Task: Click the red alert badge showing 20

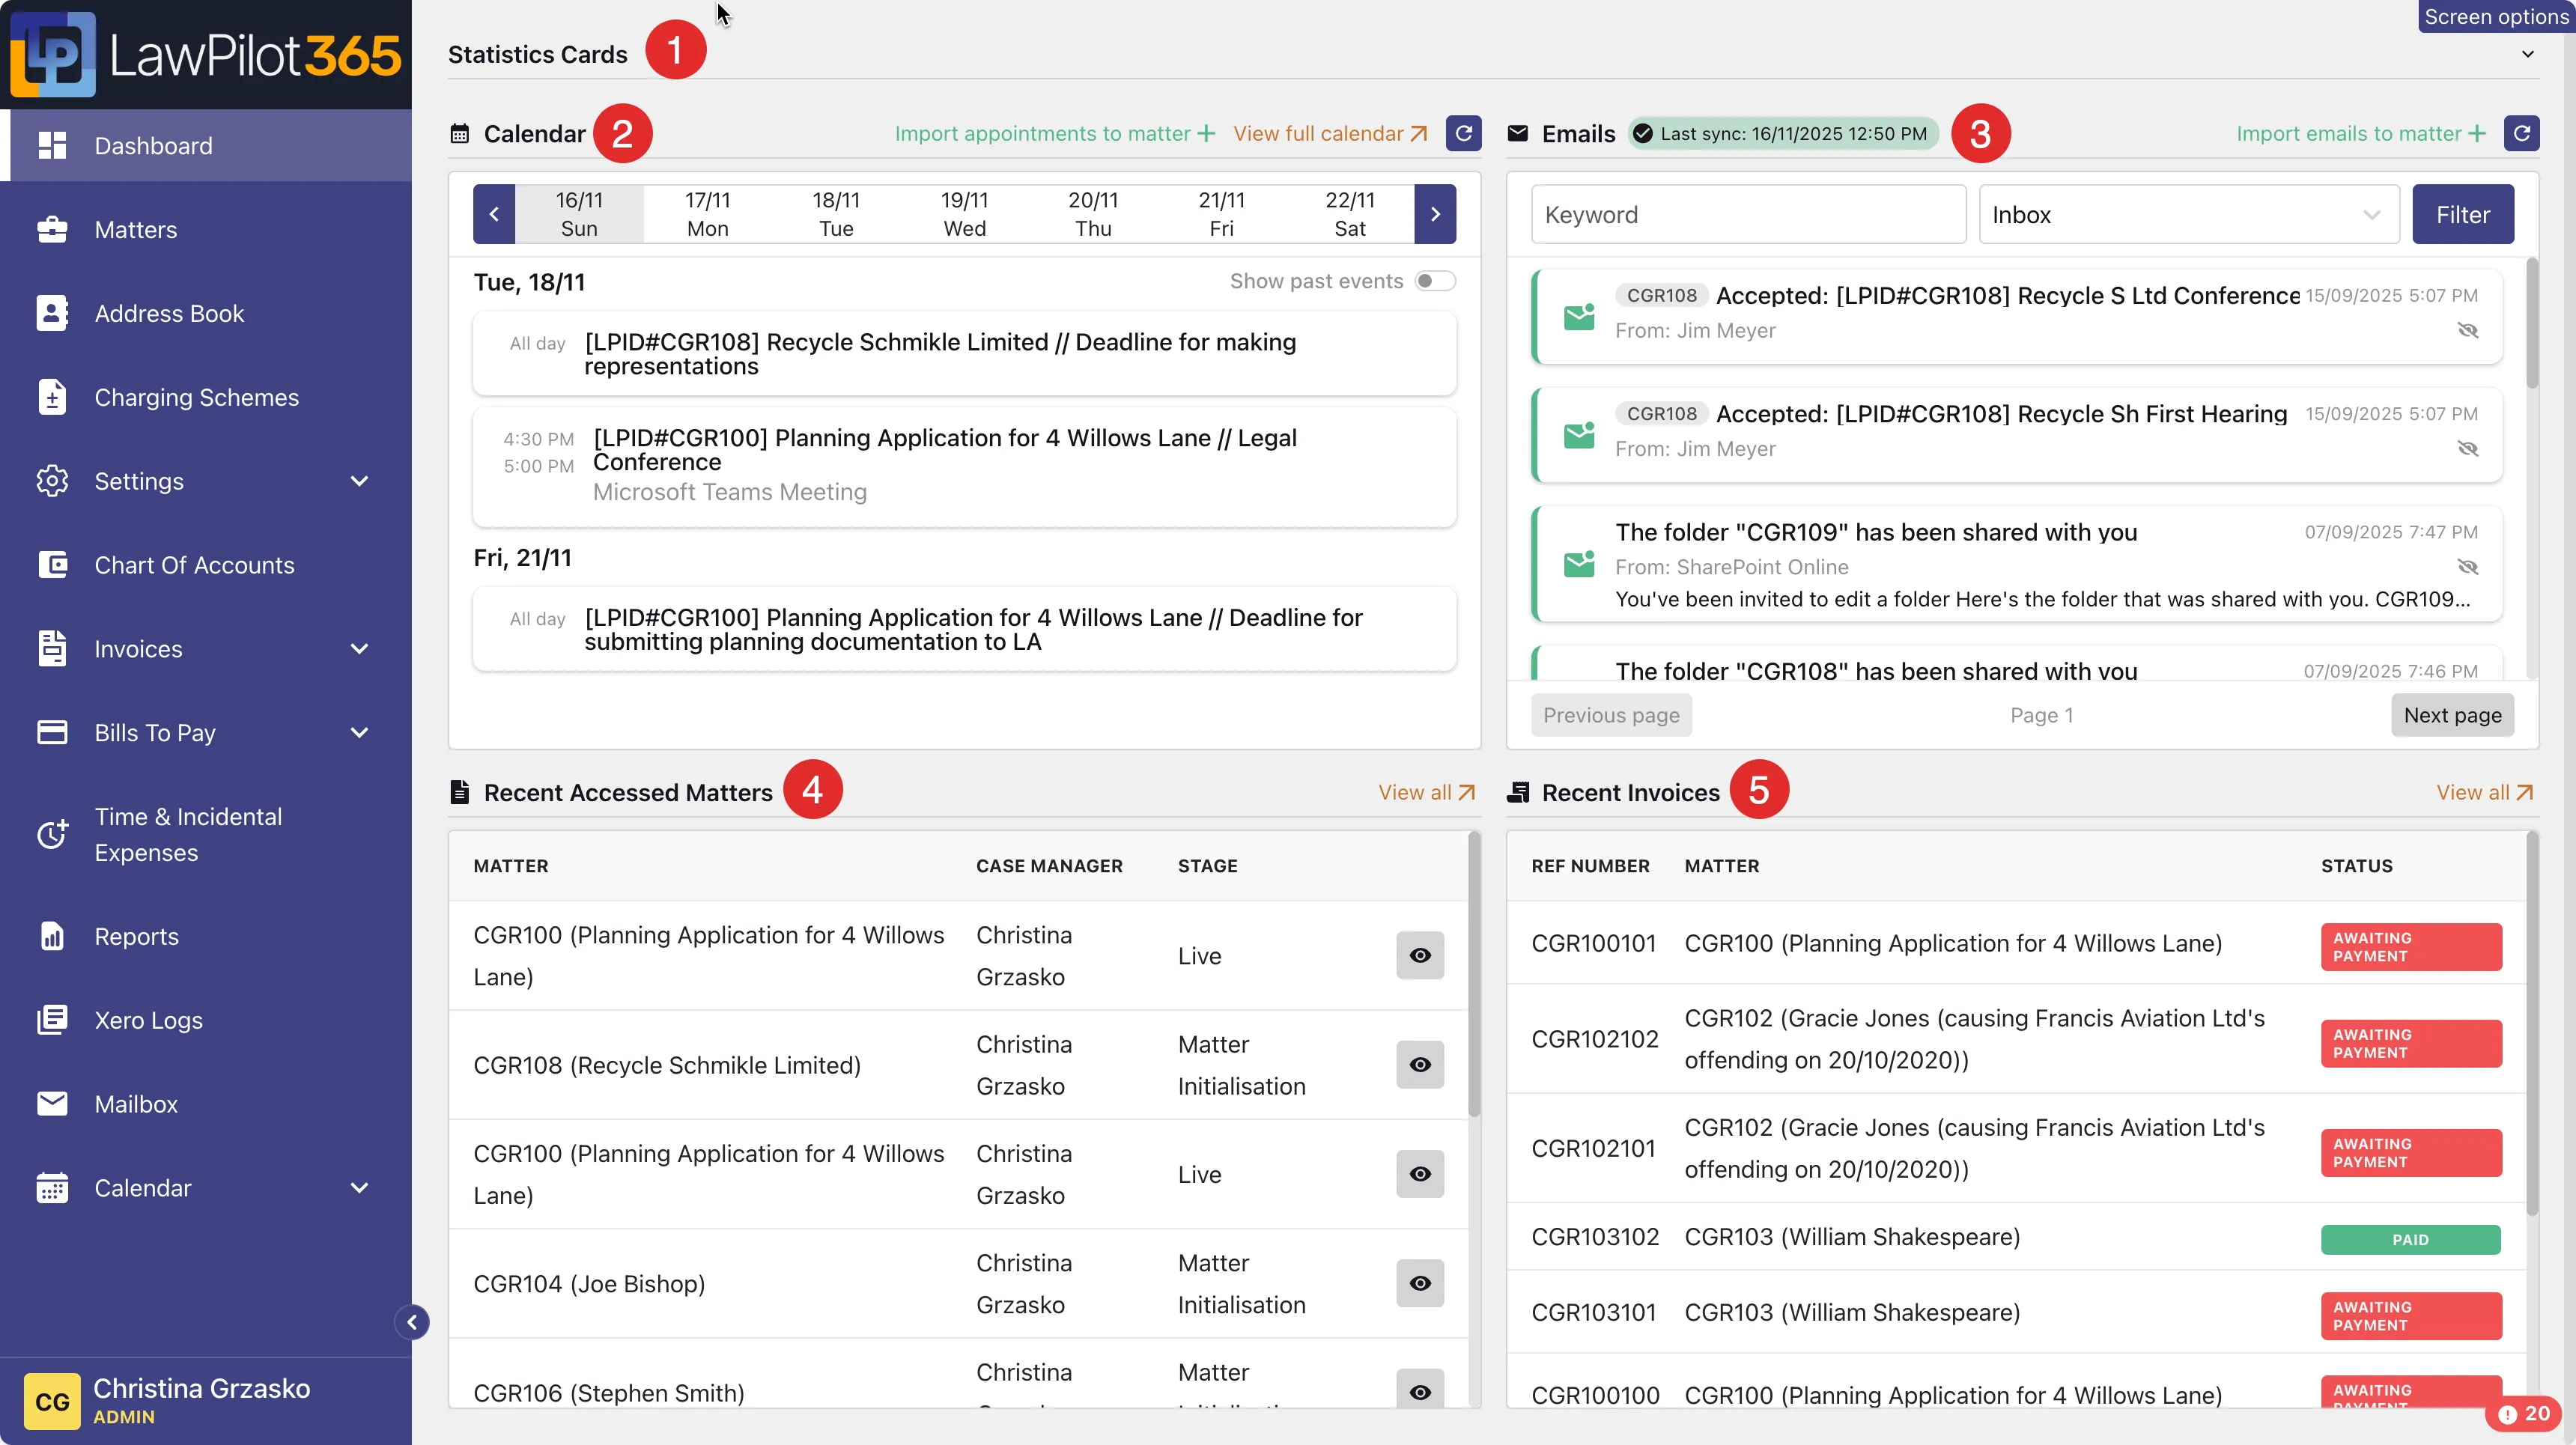Action: tap(2524, 1413)
